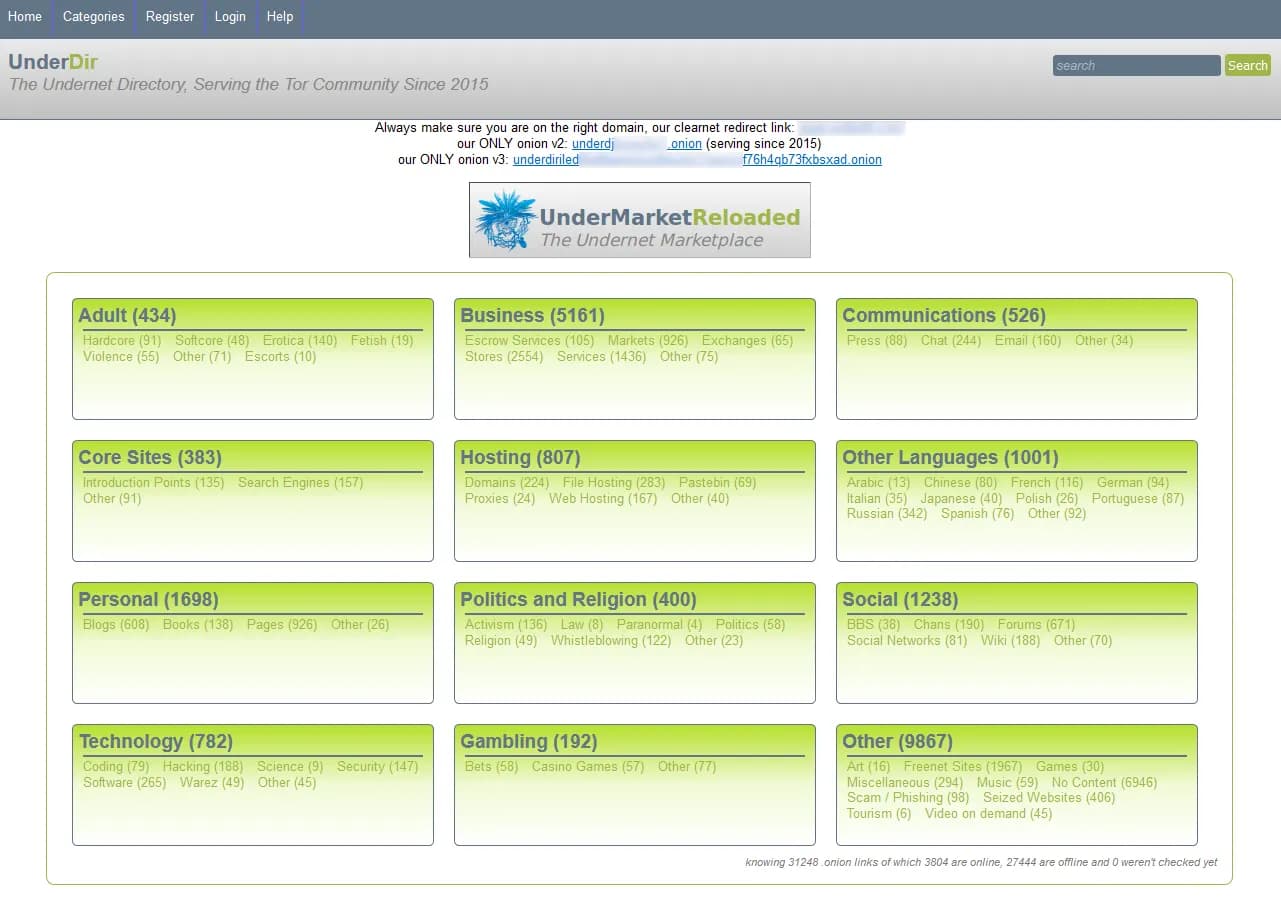Select Proxies (24) subcategory
Viewport: 1281px width, 897px height.
point(500,499)
